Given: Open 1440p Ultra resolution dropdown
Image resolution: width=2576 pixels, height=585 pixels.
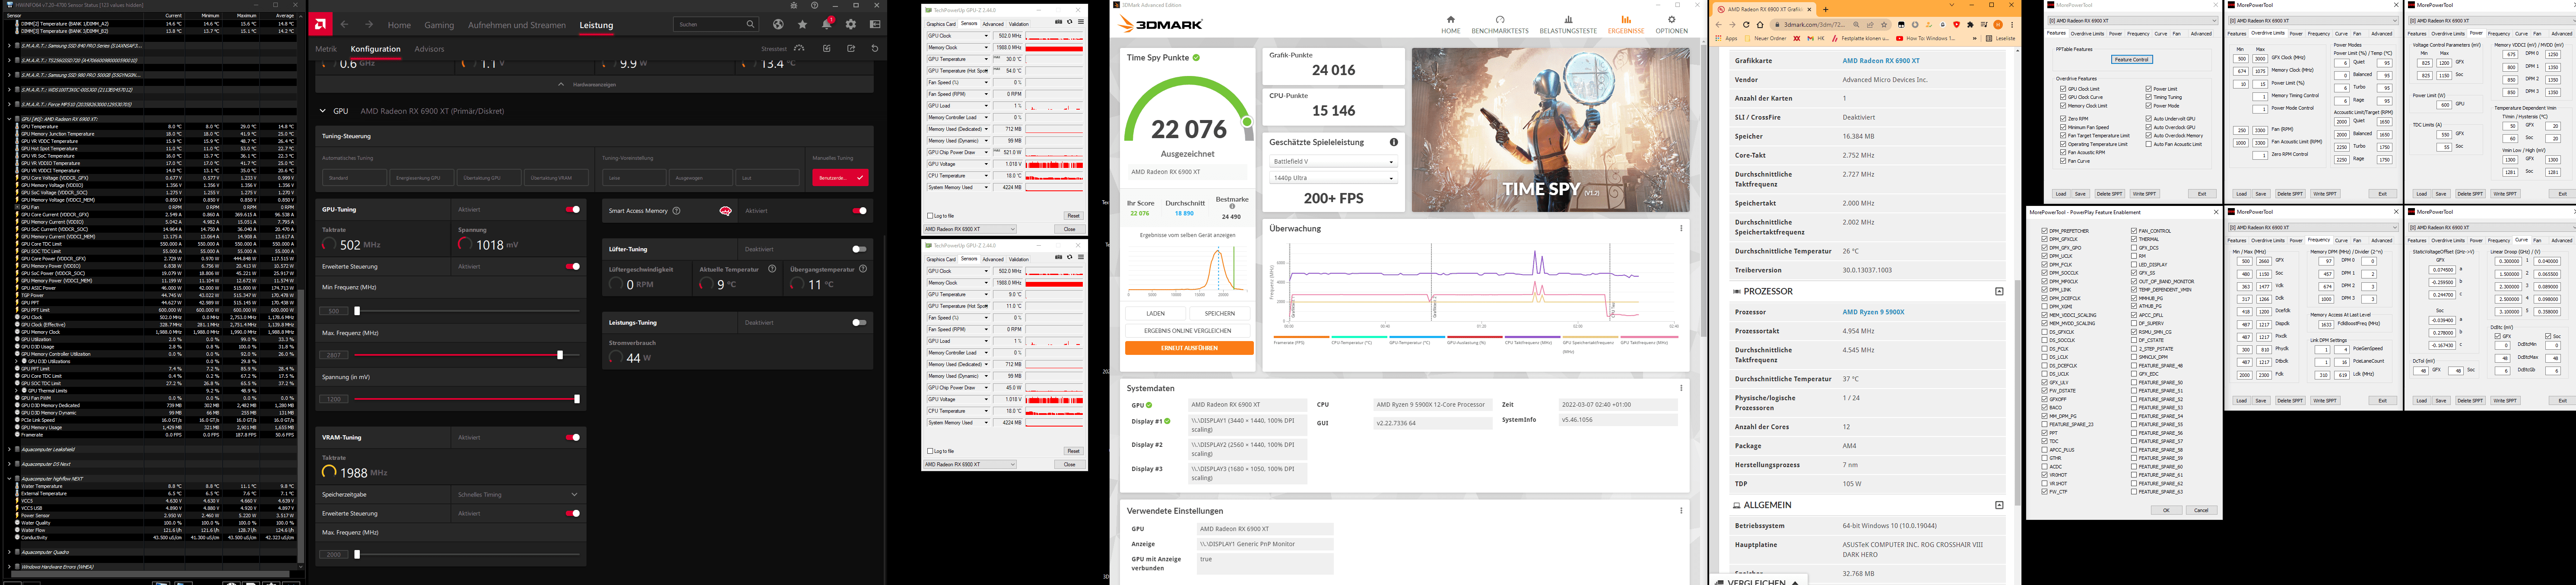Looking at the screenshot, I should [x=1333, y=178].
